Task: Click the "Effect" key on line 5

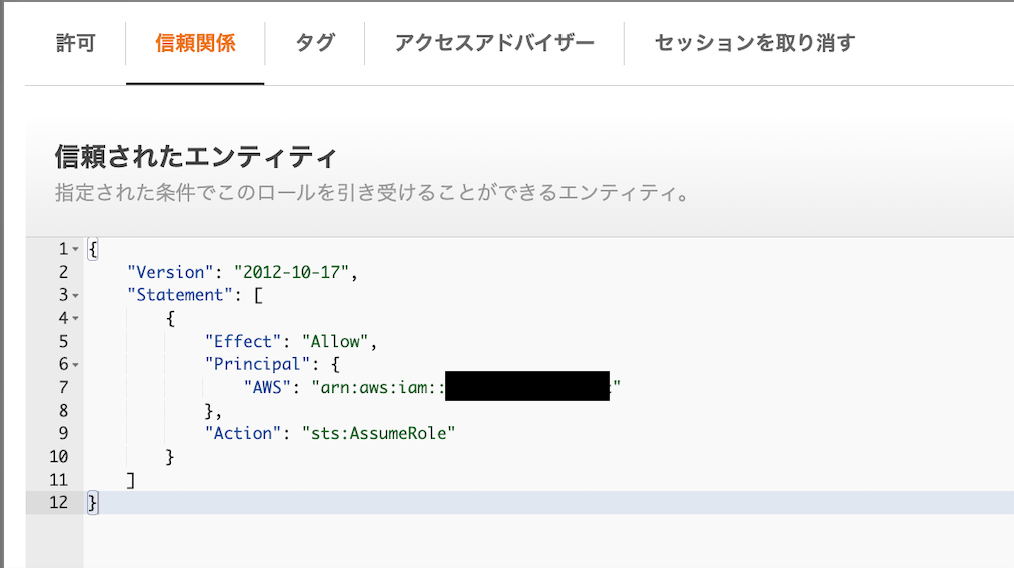Action: point(243,342)
